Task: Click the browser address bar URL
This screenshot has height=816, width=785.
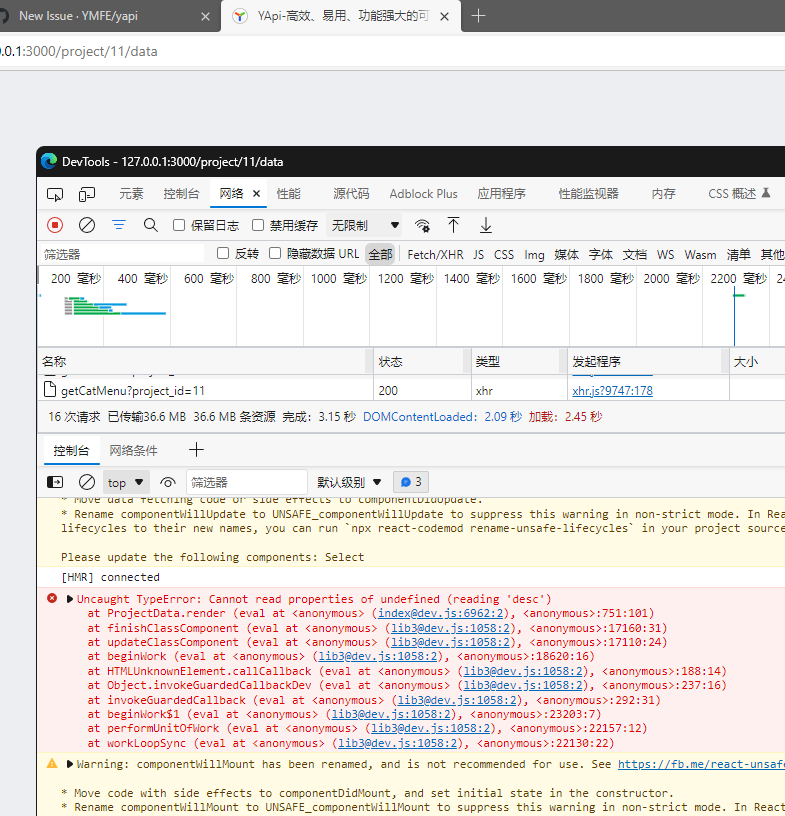Action: (78, 51)
